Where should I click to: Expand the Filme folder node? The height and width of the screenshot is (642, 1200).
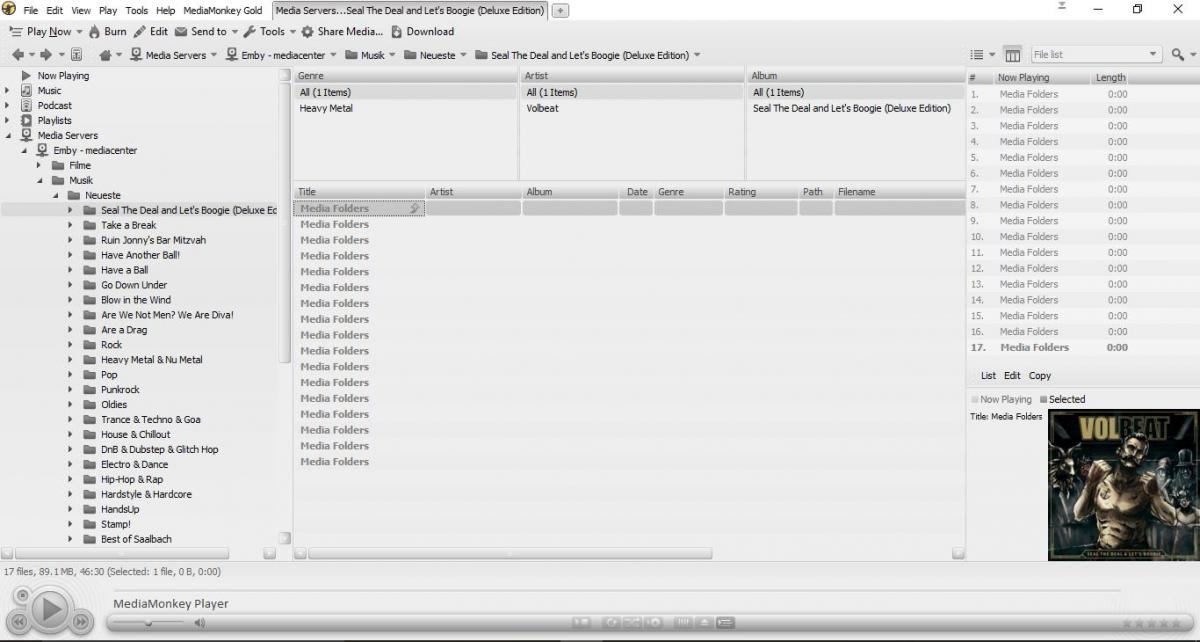coord(40,165)
